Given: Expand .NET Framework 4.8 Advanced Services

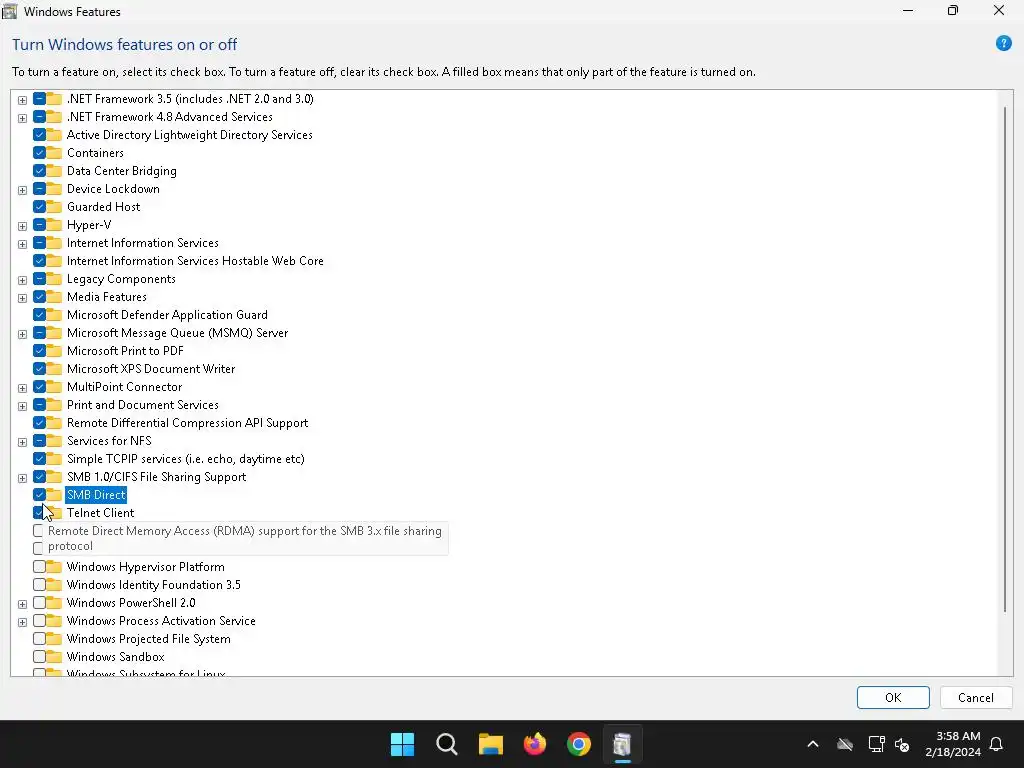Looking at the screenshot, I should pos(22,118).
